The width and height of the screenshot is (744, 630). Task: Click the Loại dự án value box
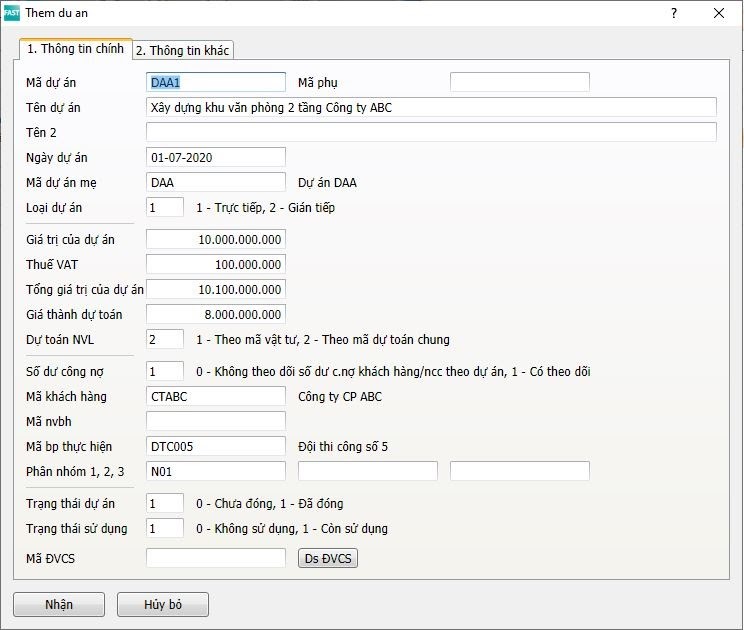[x=165, y=207]
